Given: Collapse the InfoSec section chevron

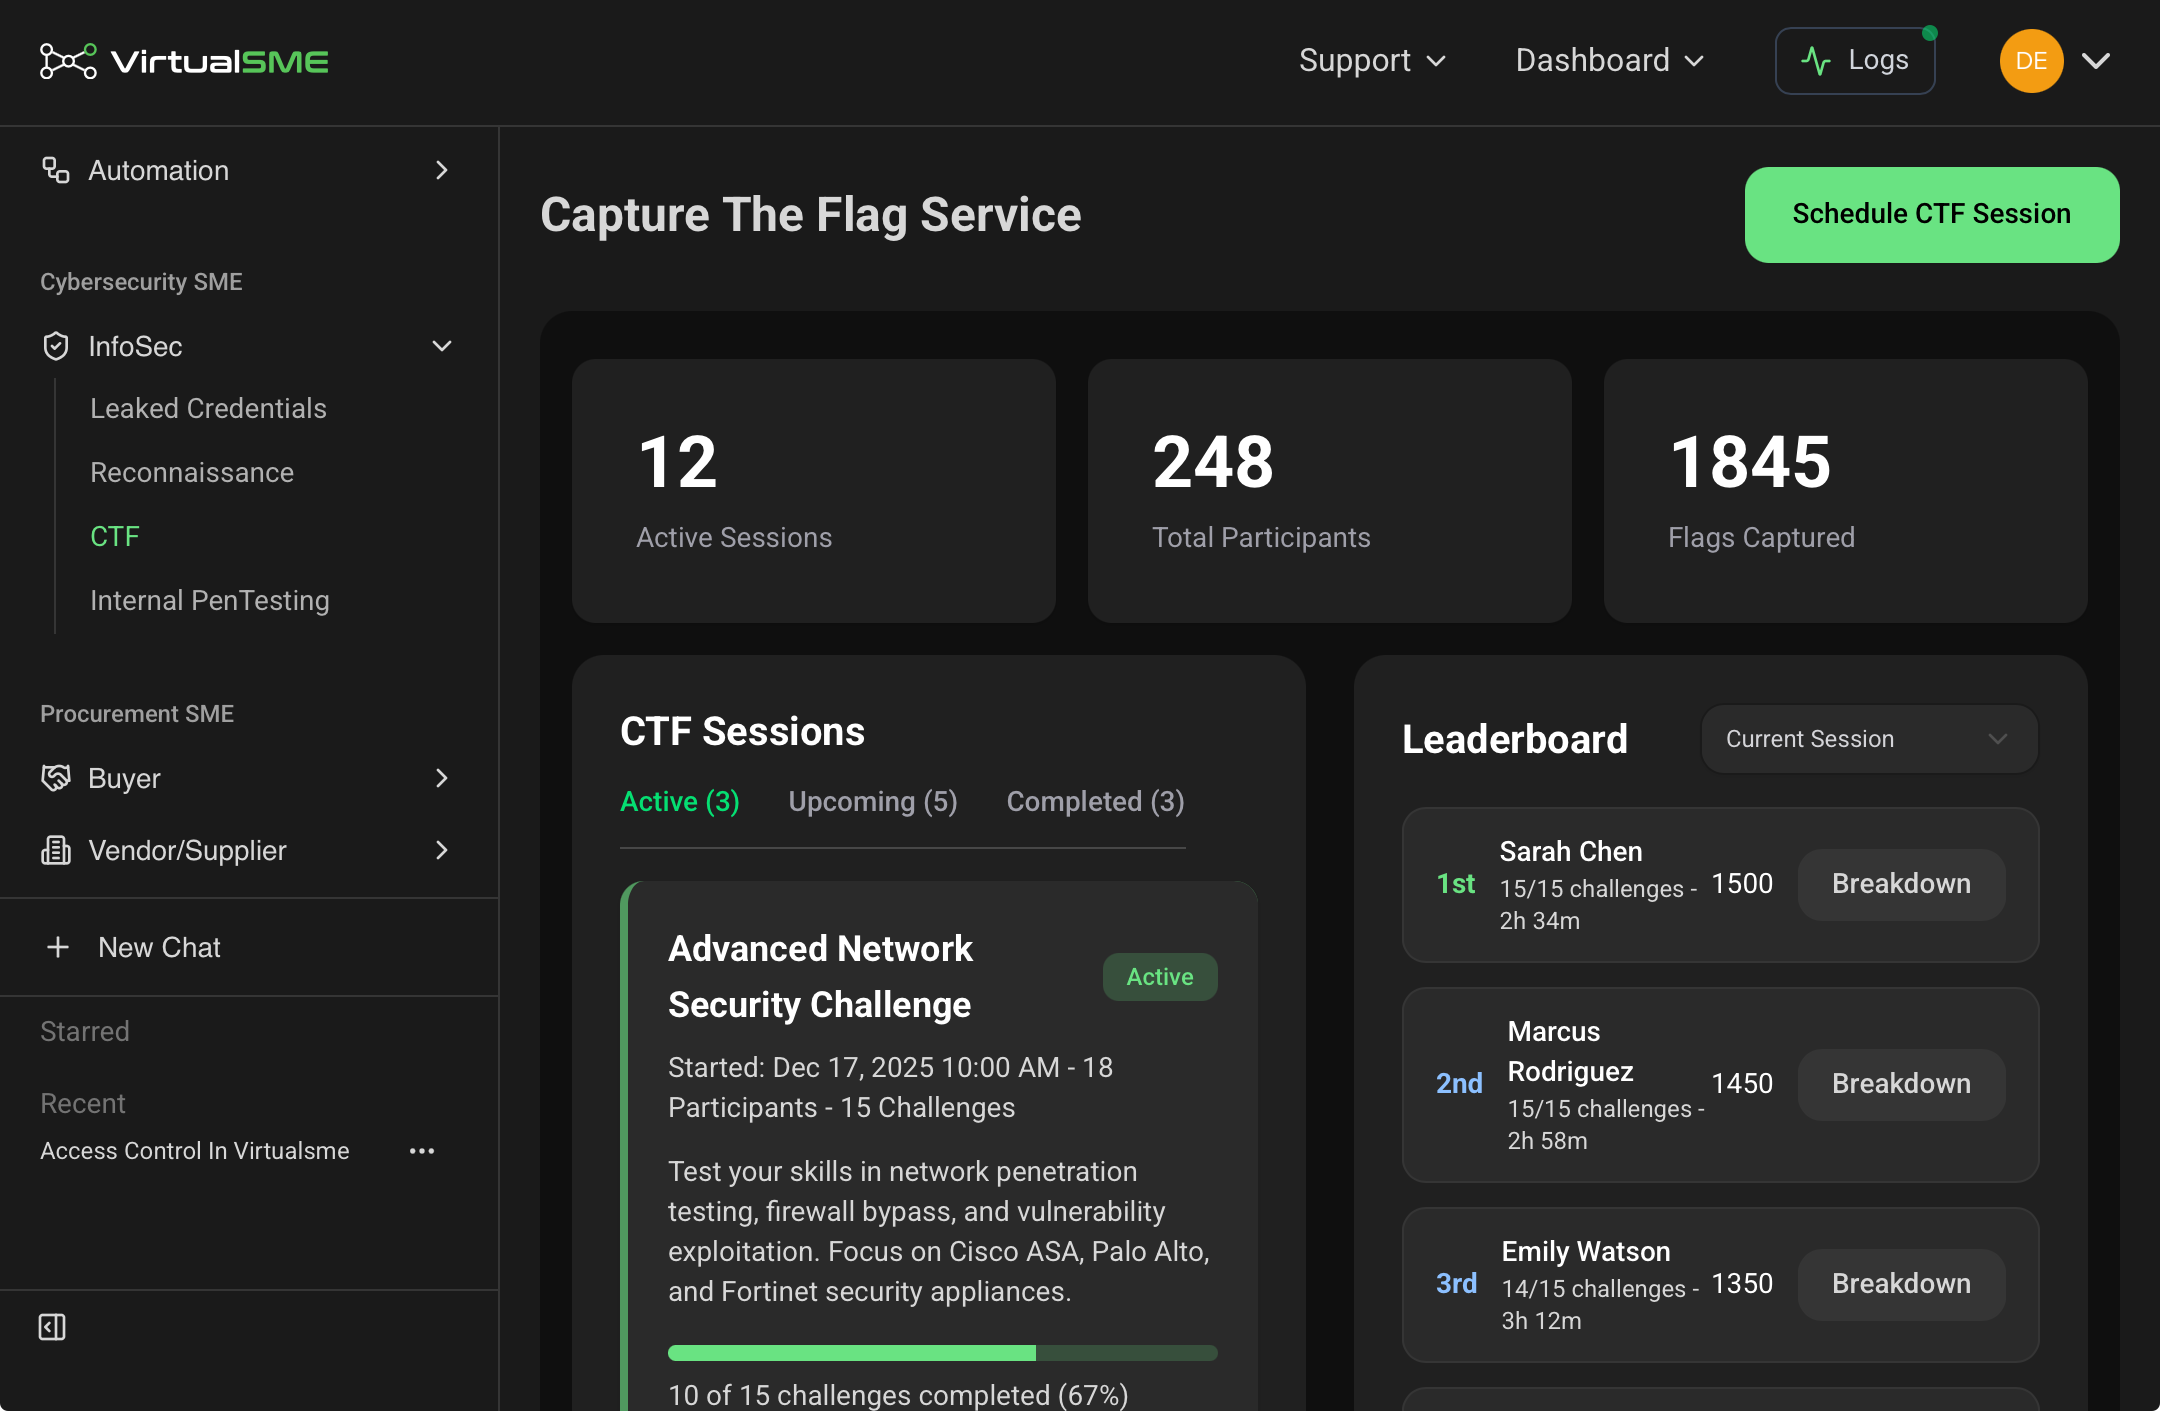Looking at the screenshot, I should 442,346.
